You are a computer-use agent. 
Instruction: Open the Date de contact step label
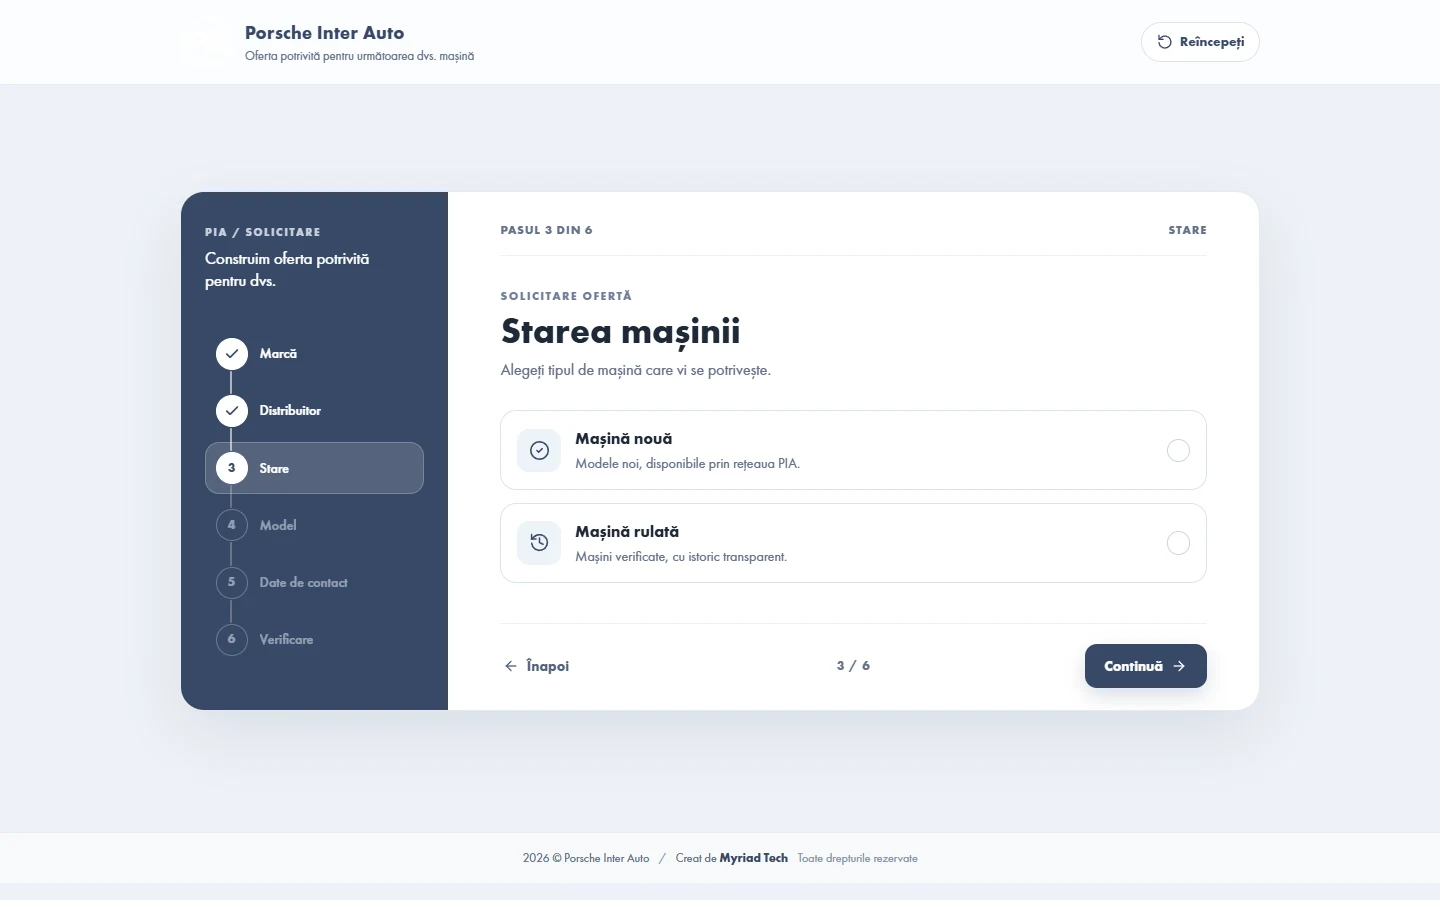(304, 582)
